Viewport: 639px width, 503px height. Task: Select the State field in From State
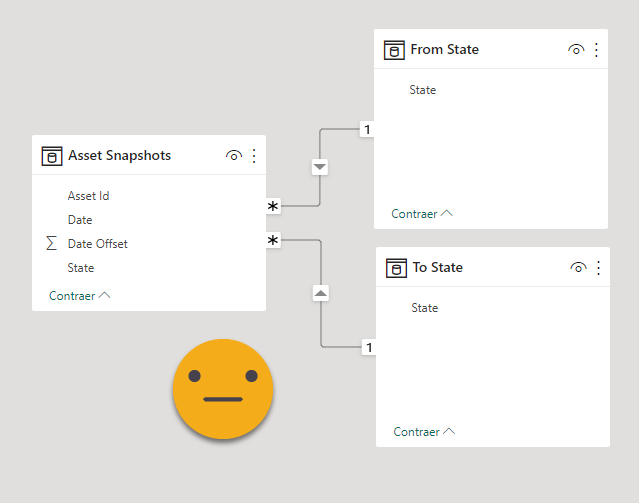(422, 90)
